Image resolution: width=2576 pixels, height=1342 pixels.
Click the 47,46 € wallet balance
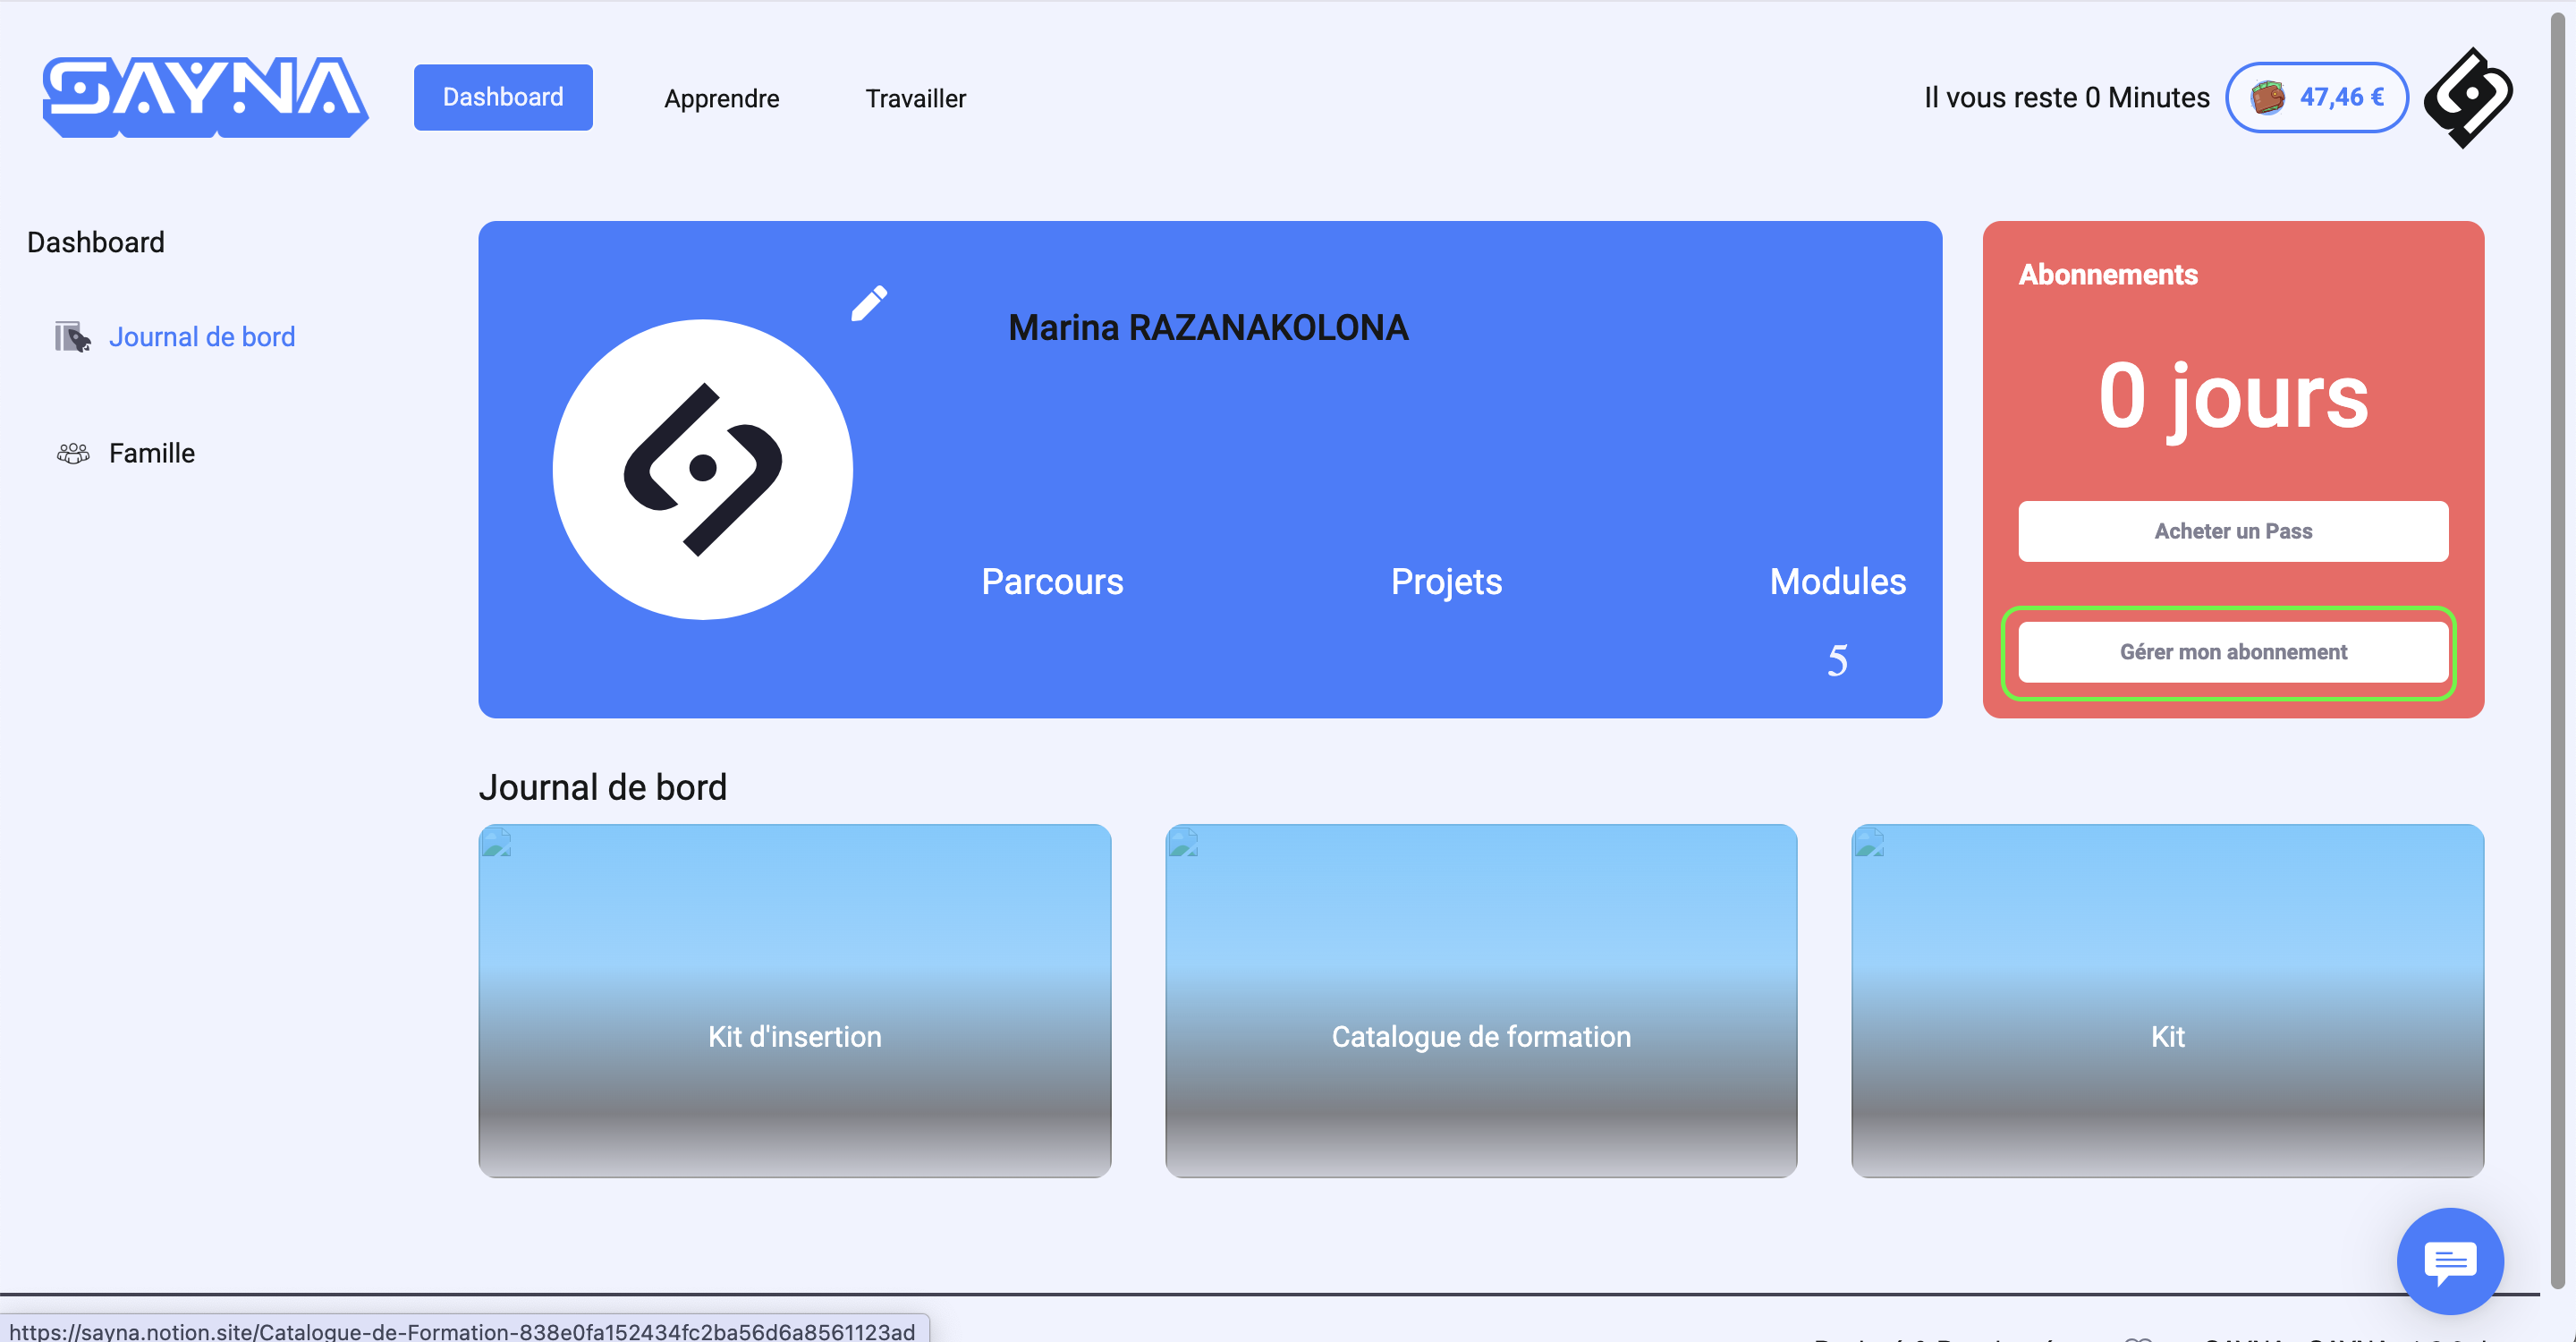coord(2341,97)
